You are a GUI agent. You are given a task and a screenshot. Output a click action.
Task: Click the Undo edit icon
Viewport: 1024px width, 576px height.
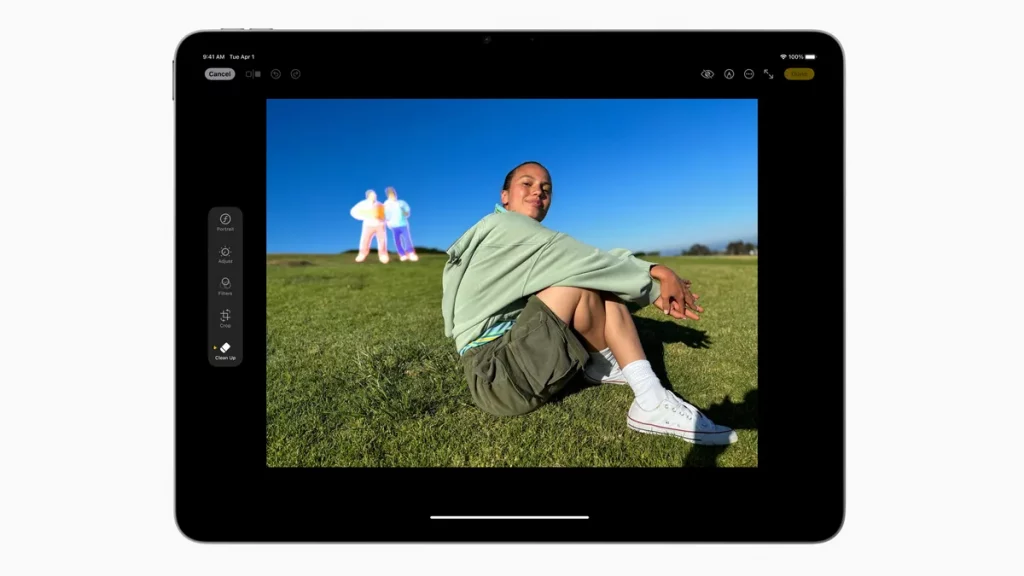pyautogui.click(x=276, y=74)
